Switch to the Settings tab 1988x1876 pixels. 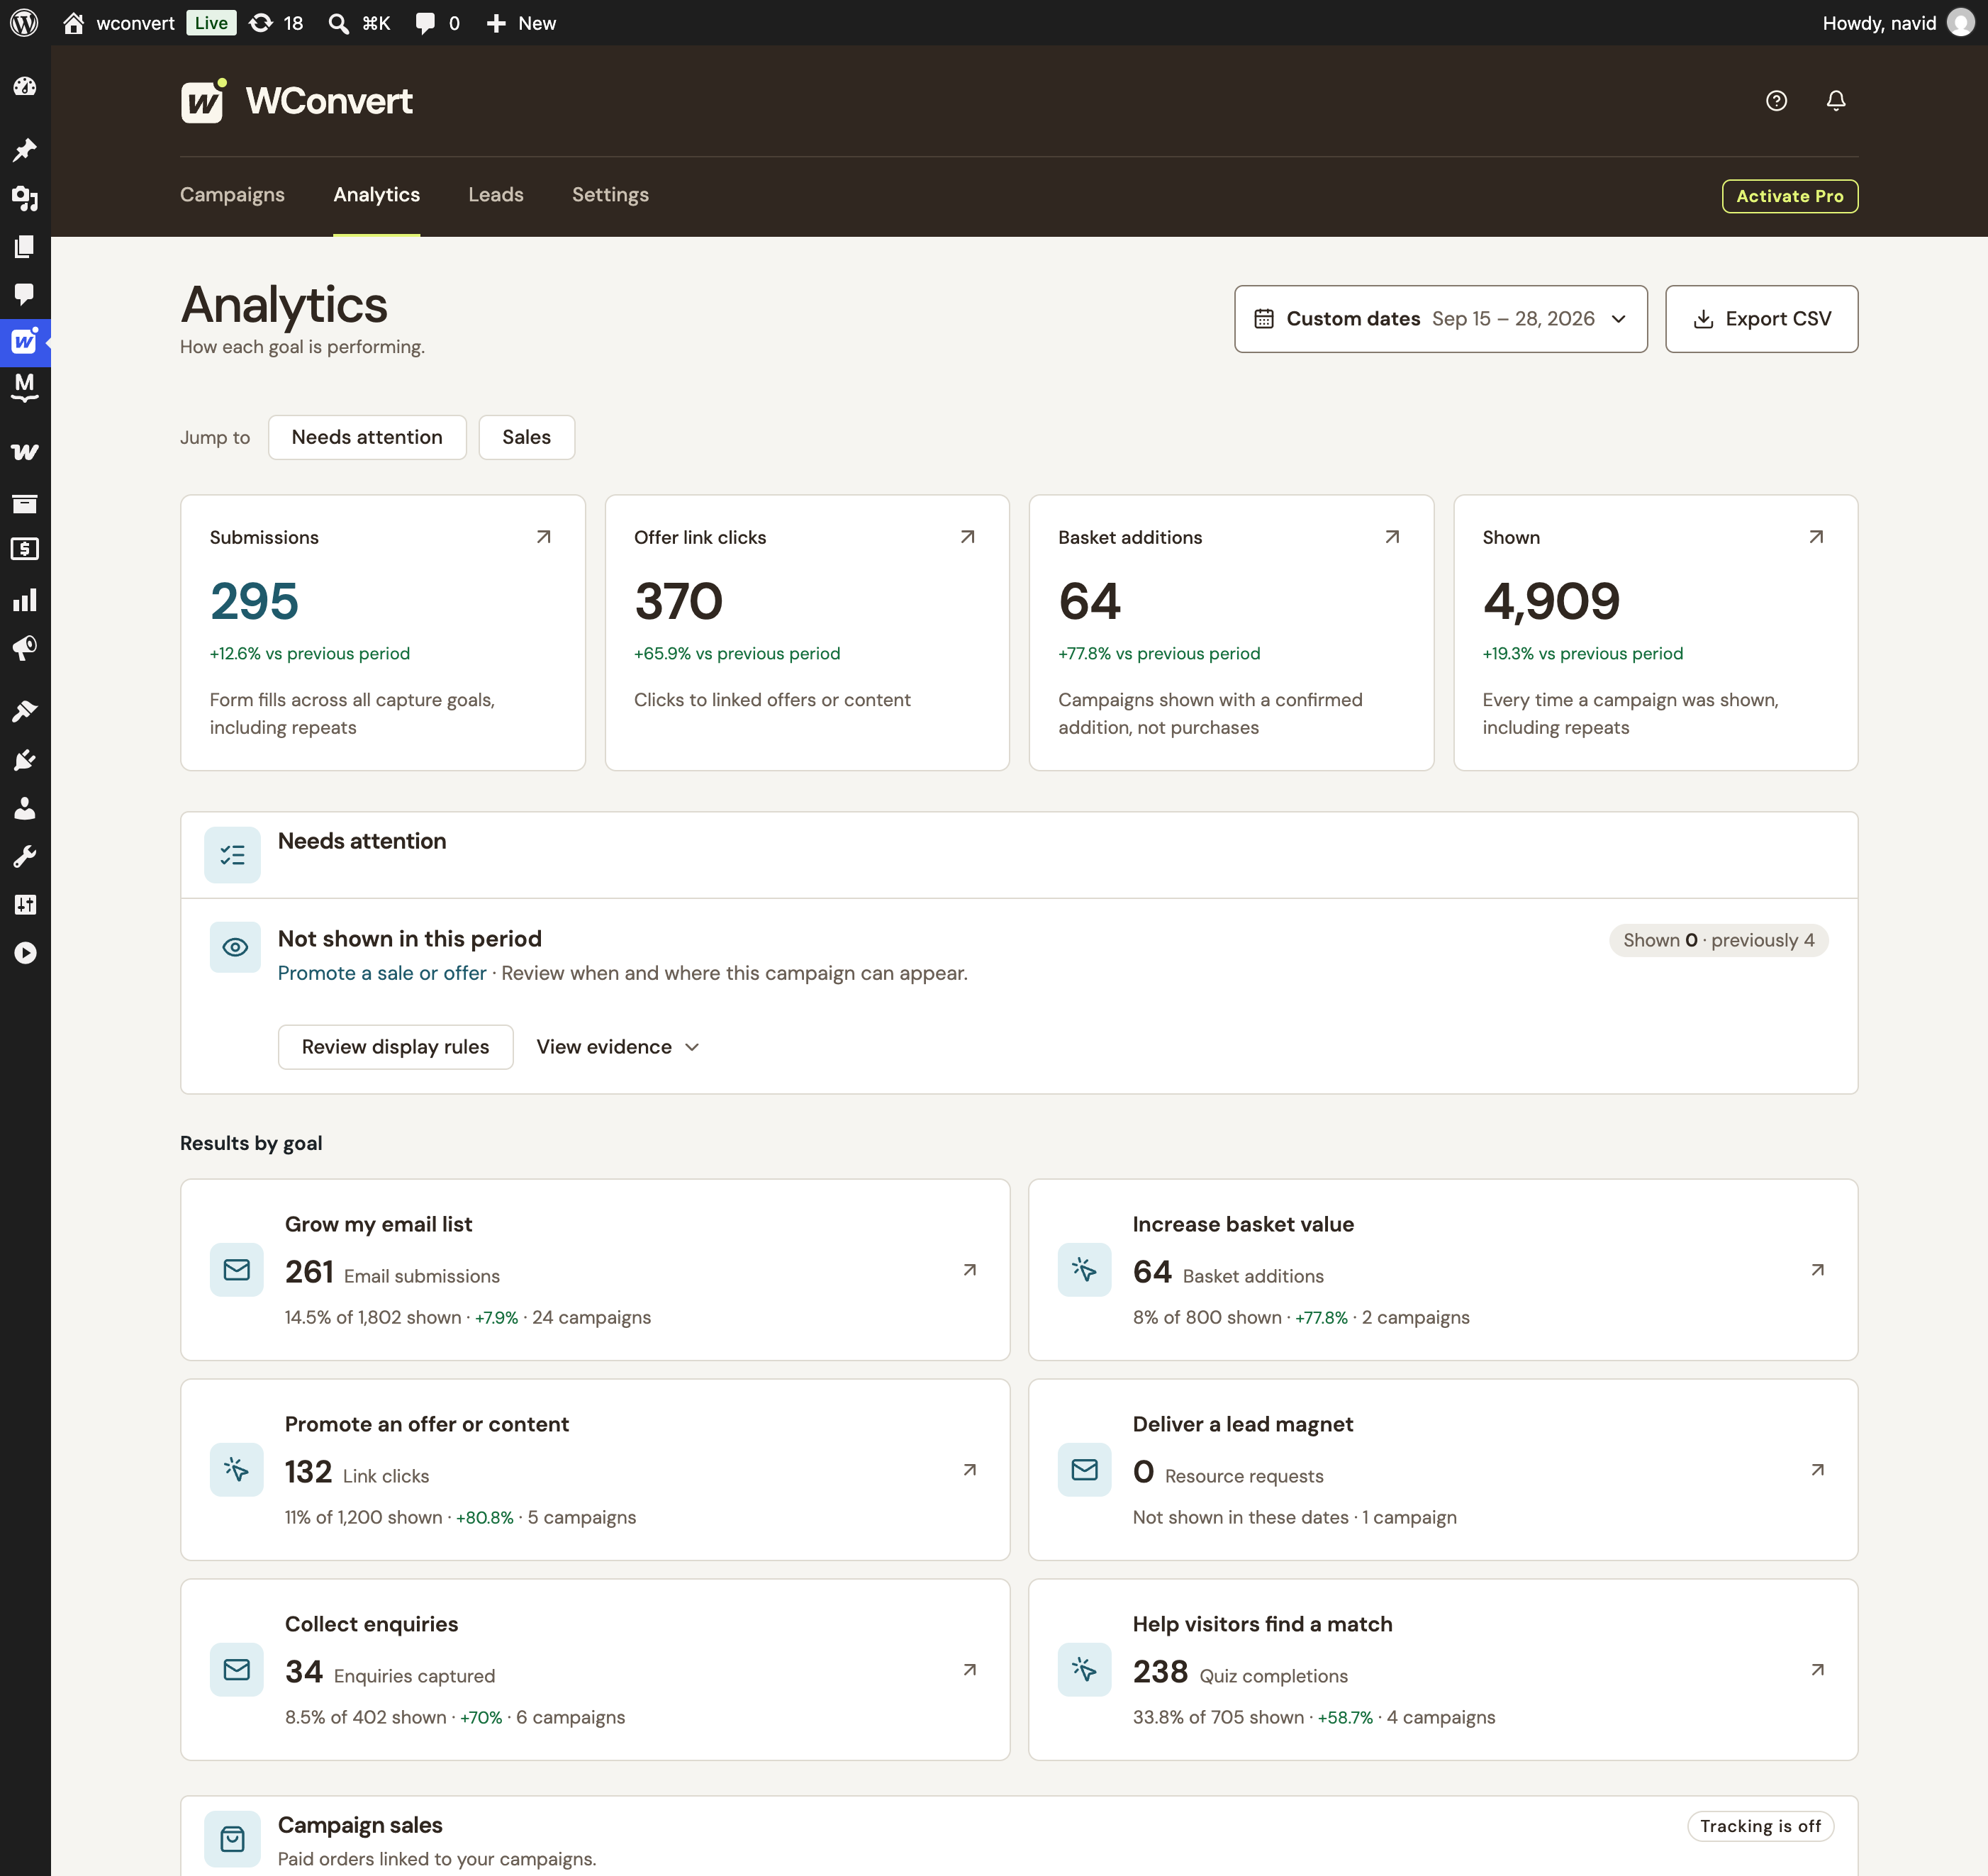click(x=610, y=195)
